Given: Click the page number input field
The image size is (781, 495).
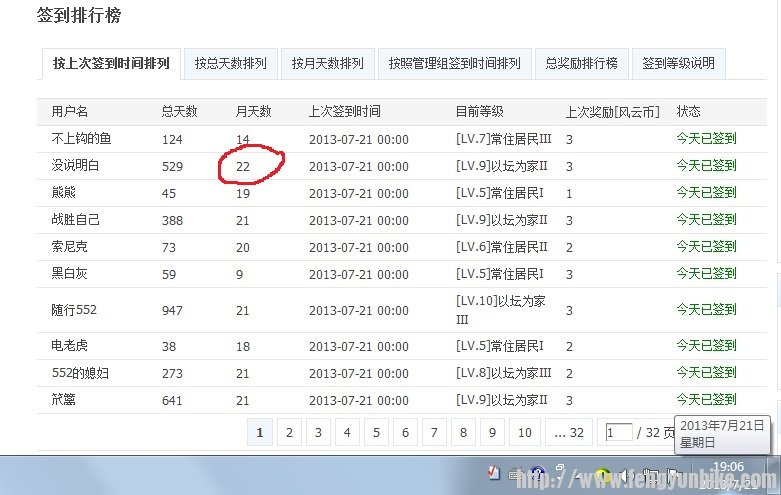Looking at the screenshot, I should (x=618, y=432).
